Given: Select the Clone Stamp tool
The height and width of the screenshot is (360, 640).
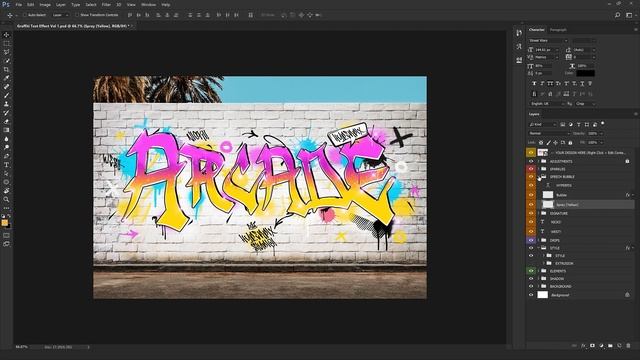Looking at the screenshot, I should pyautogui.click(x=6, y=104).
